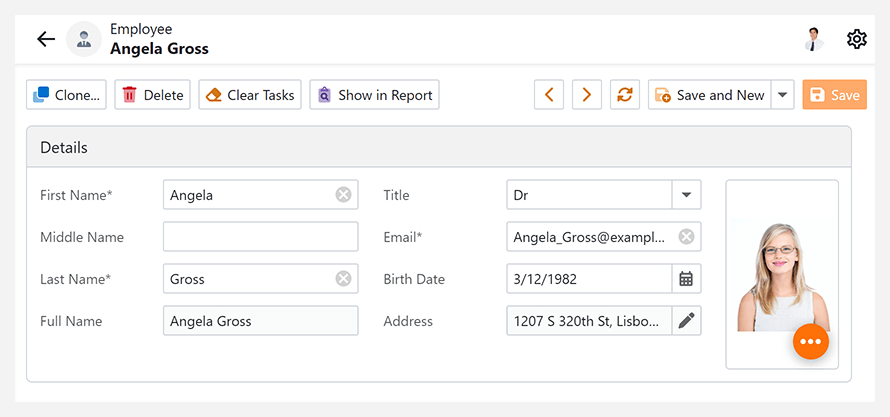Screen dimensions: 890x417
Task: Go to the next employee record
Action: coord(586,95)
